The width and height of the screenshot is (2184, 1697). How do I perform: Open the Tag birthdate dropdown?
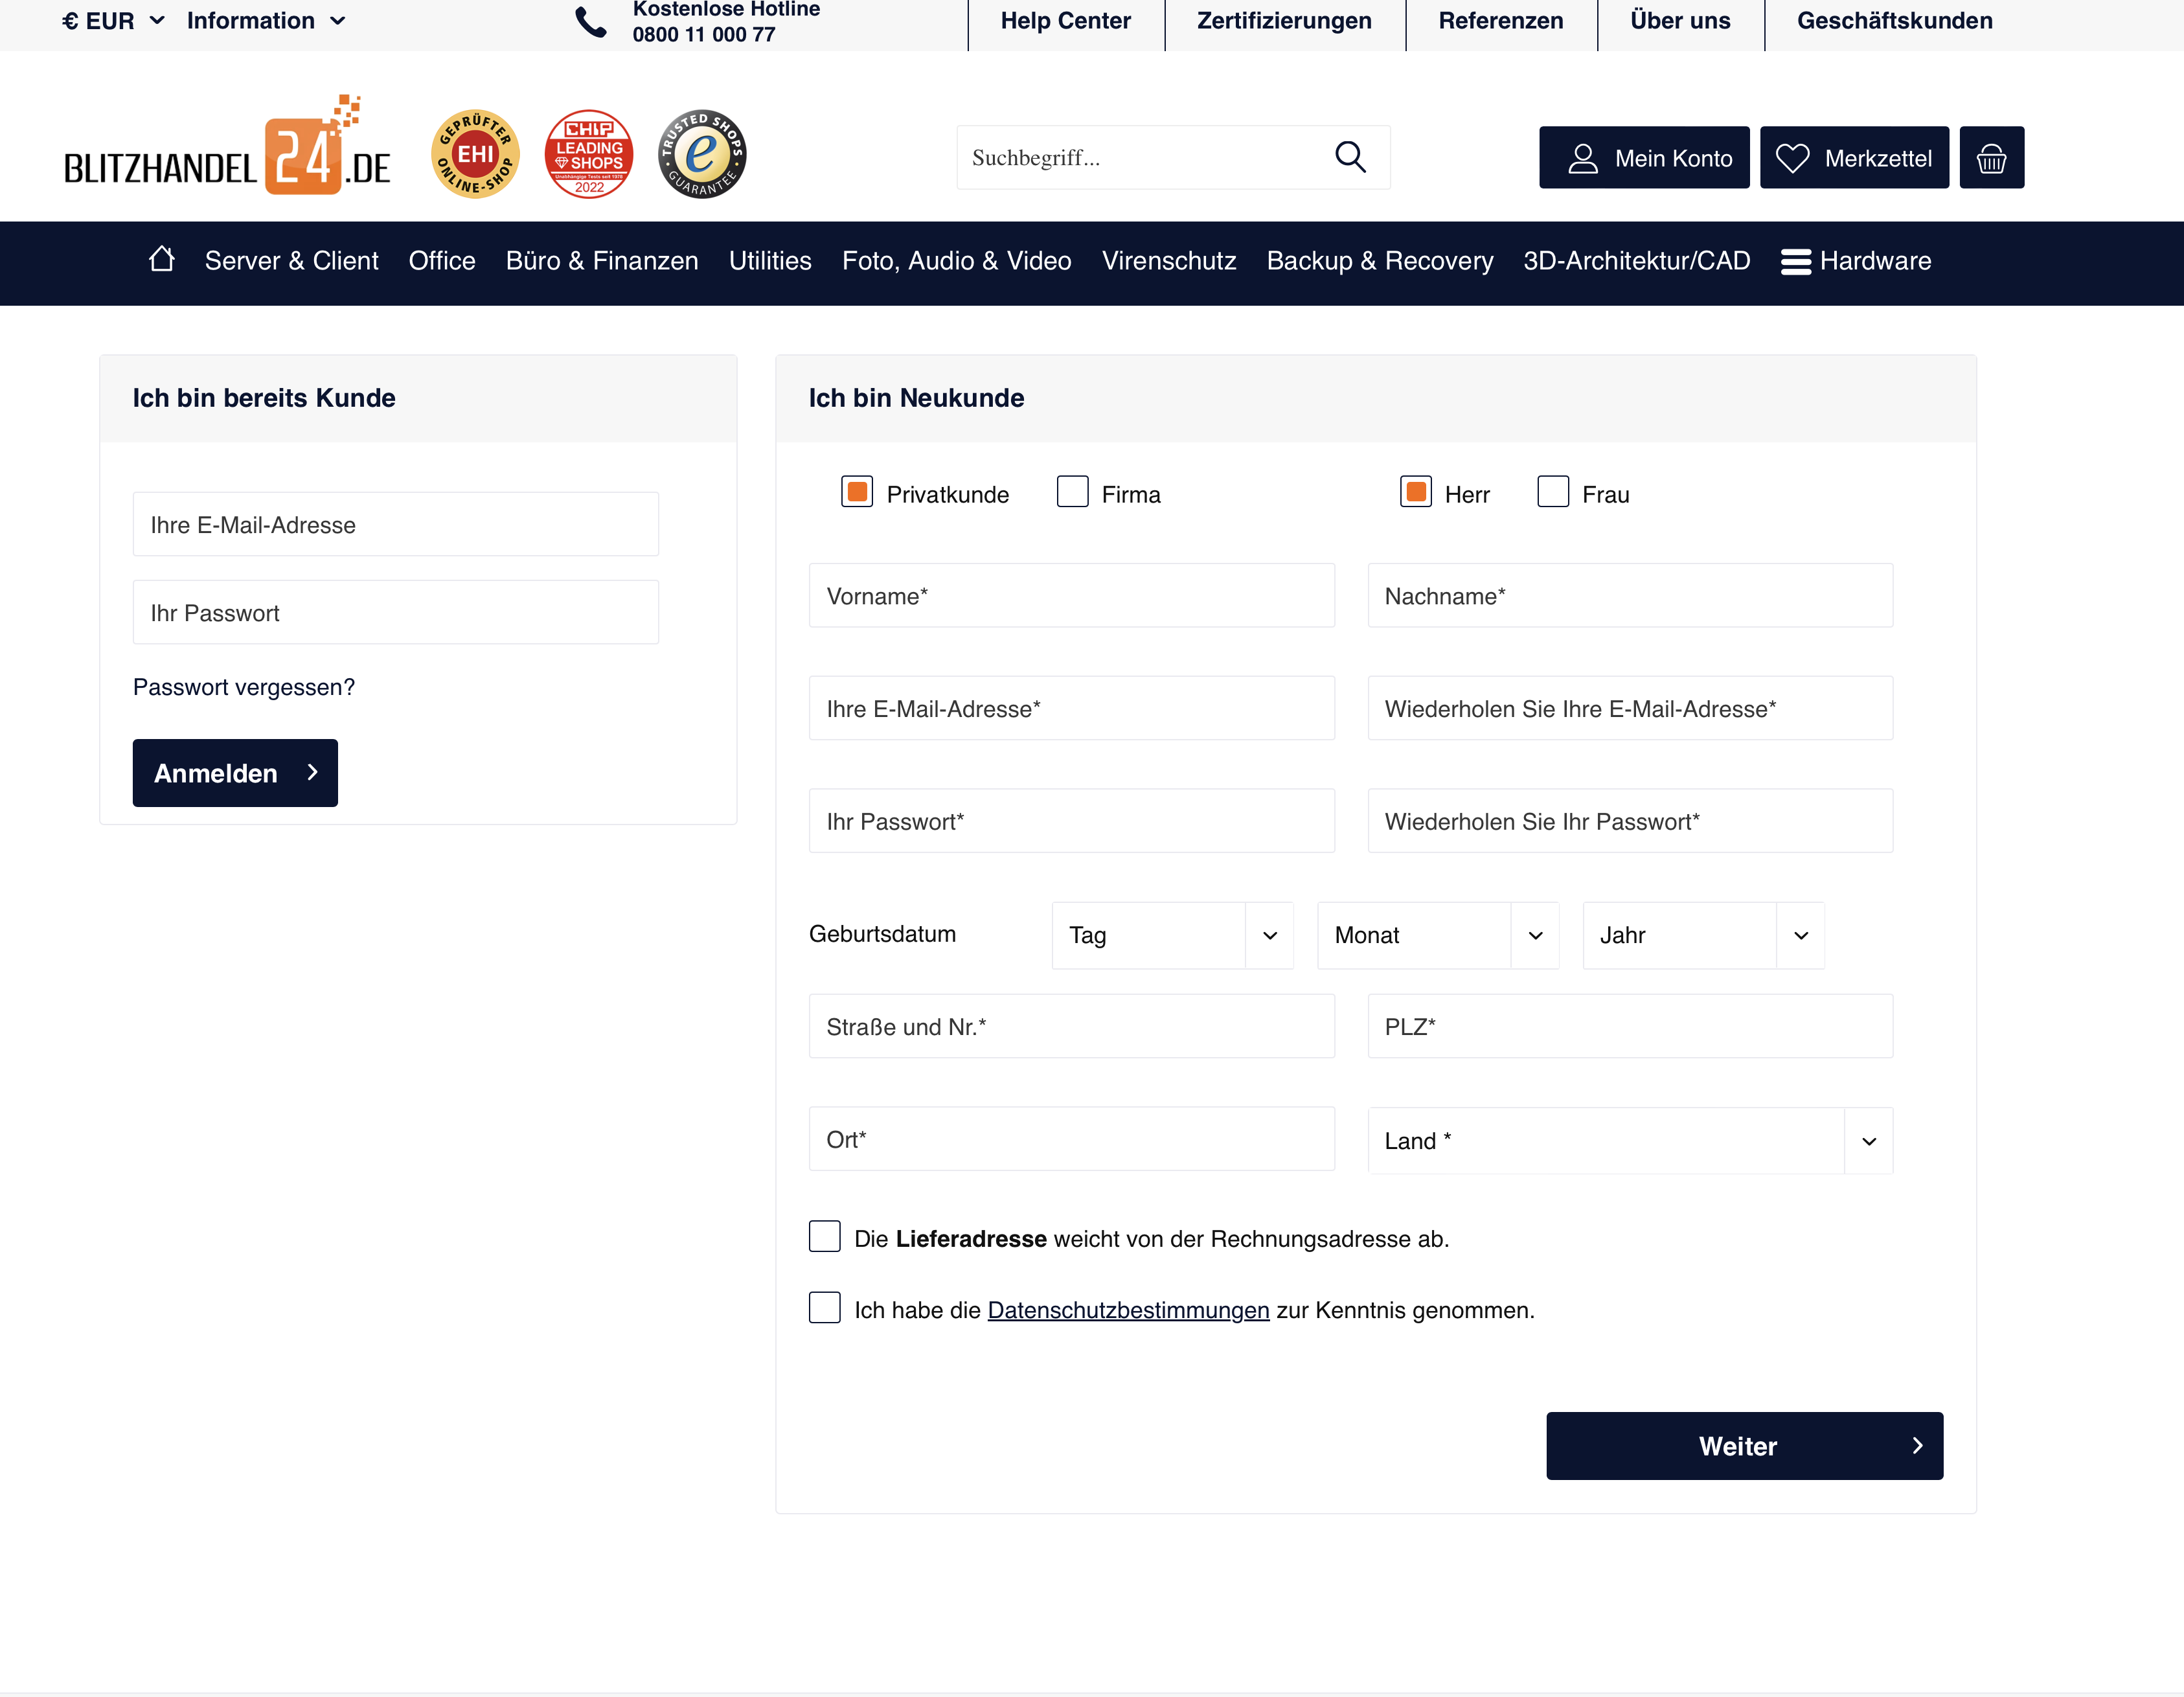coord(1172,935)
